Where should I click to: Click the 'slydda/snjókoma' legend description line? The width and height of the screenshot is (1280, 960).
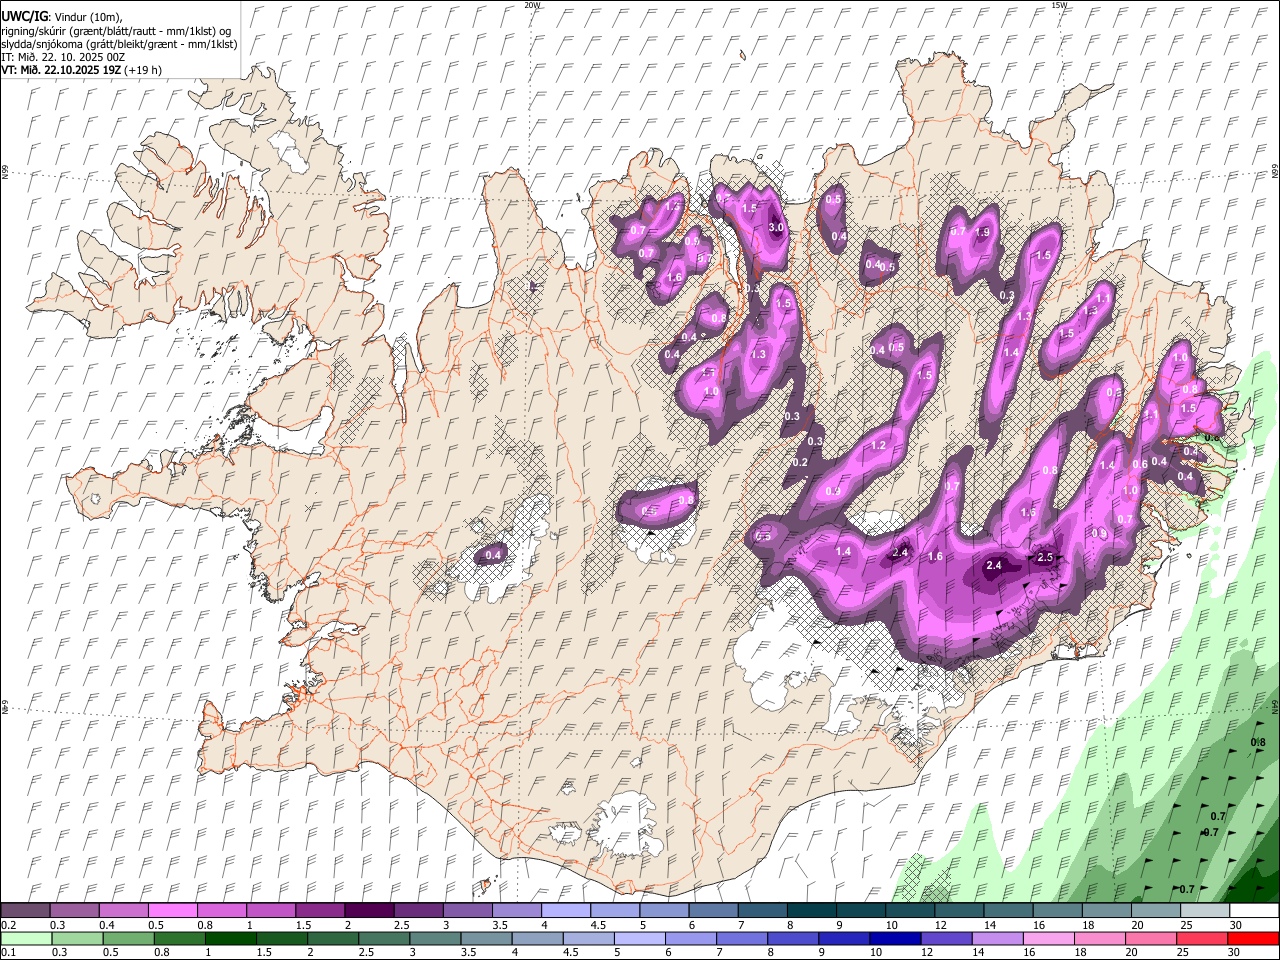119,44
